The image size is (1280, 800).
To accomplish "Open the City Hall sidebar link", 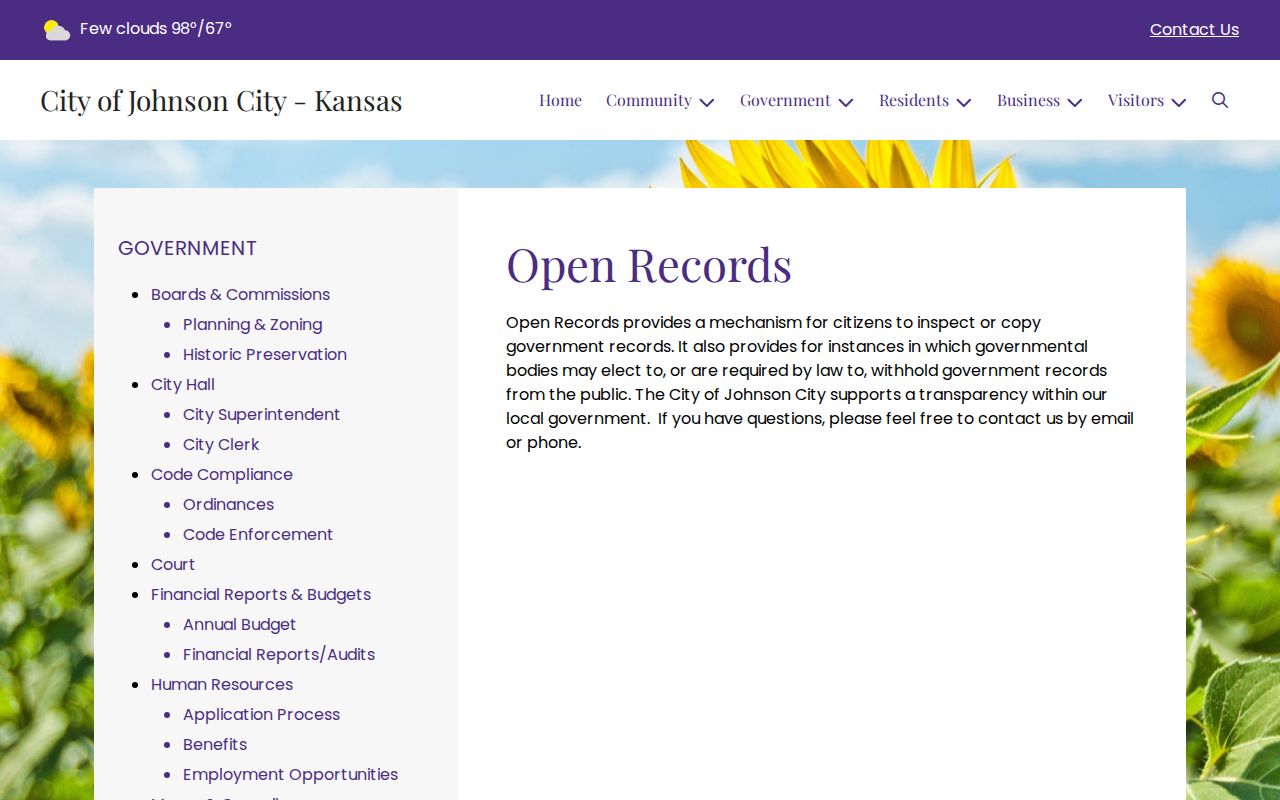I will (x=183, y=384).
